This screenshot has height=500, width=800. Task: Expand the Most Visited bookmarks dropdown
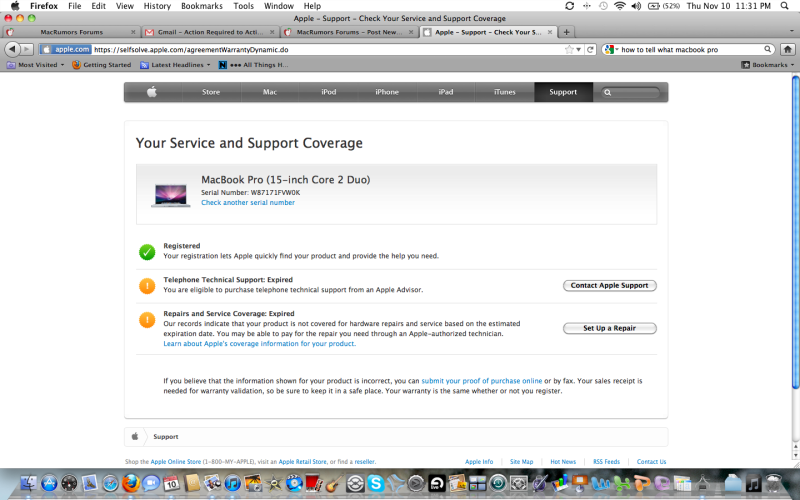coord(35,65)
